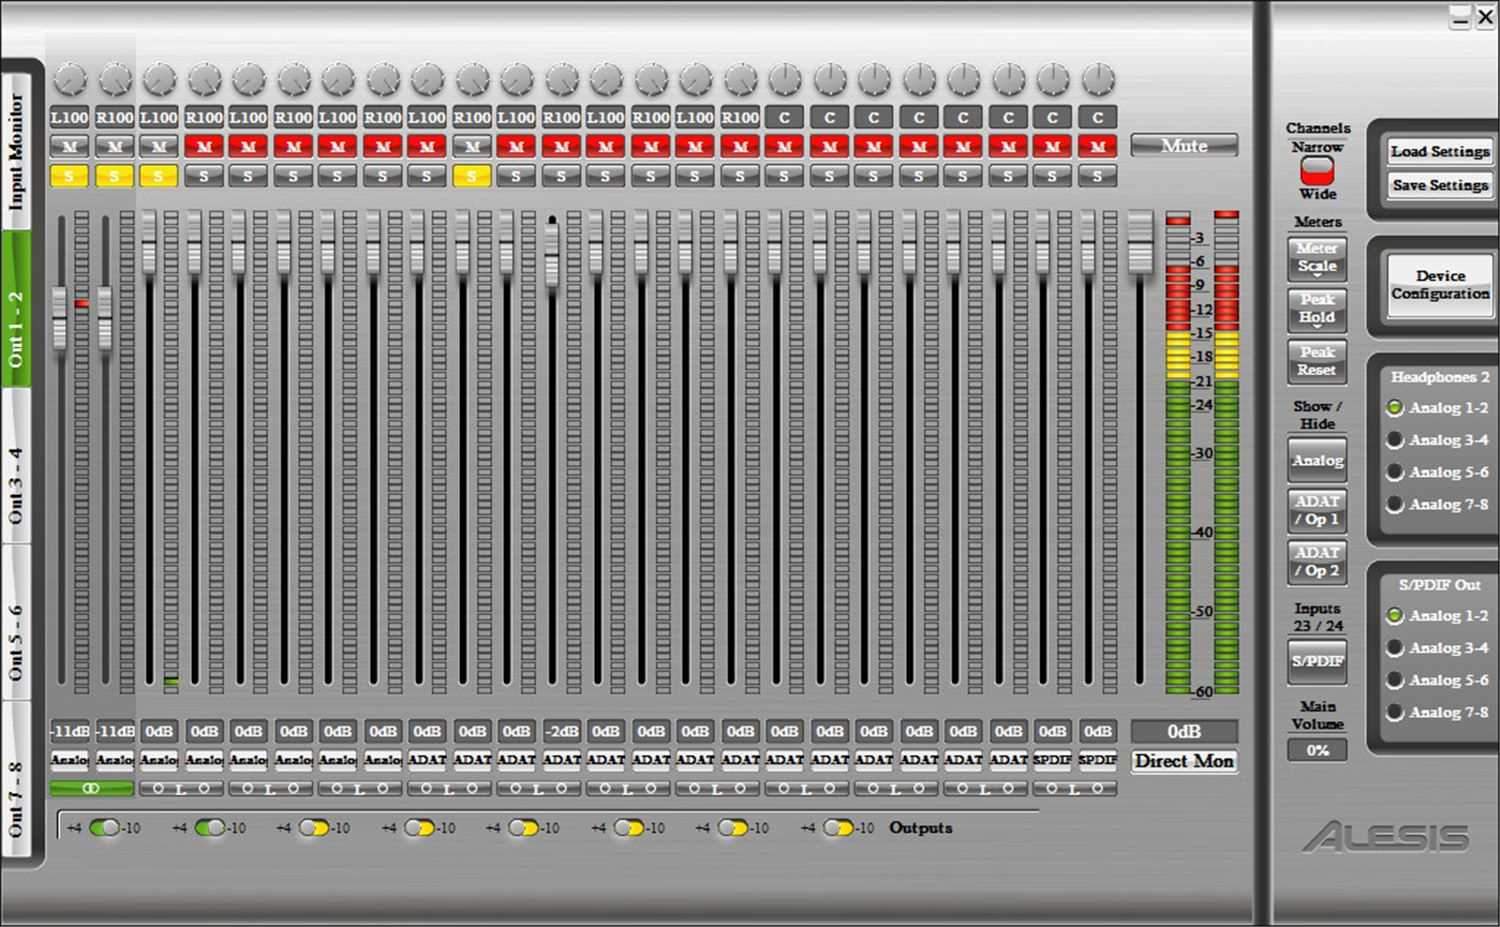Click the master Mute button
Screen dimensions: 1500x927
(x=1184, y=146)
